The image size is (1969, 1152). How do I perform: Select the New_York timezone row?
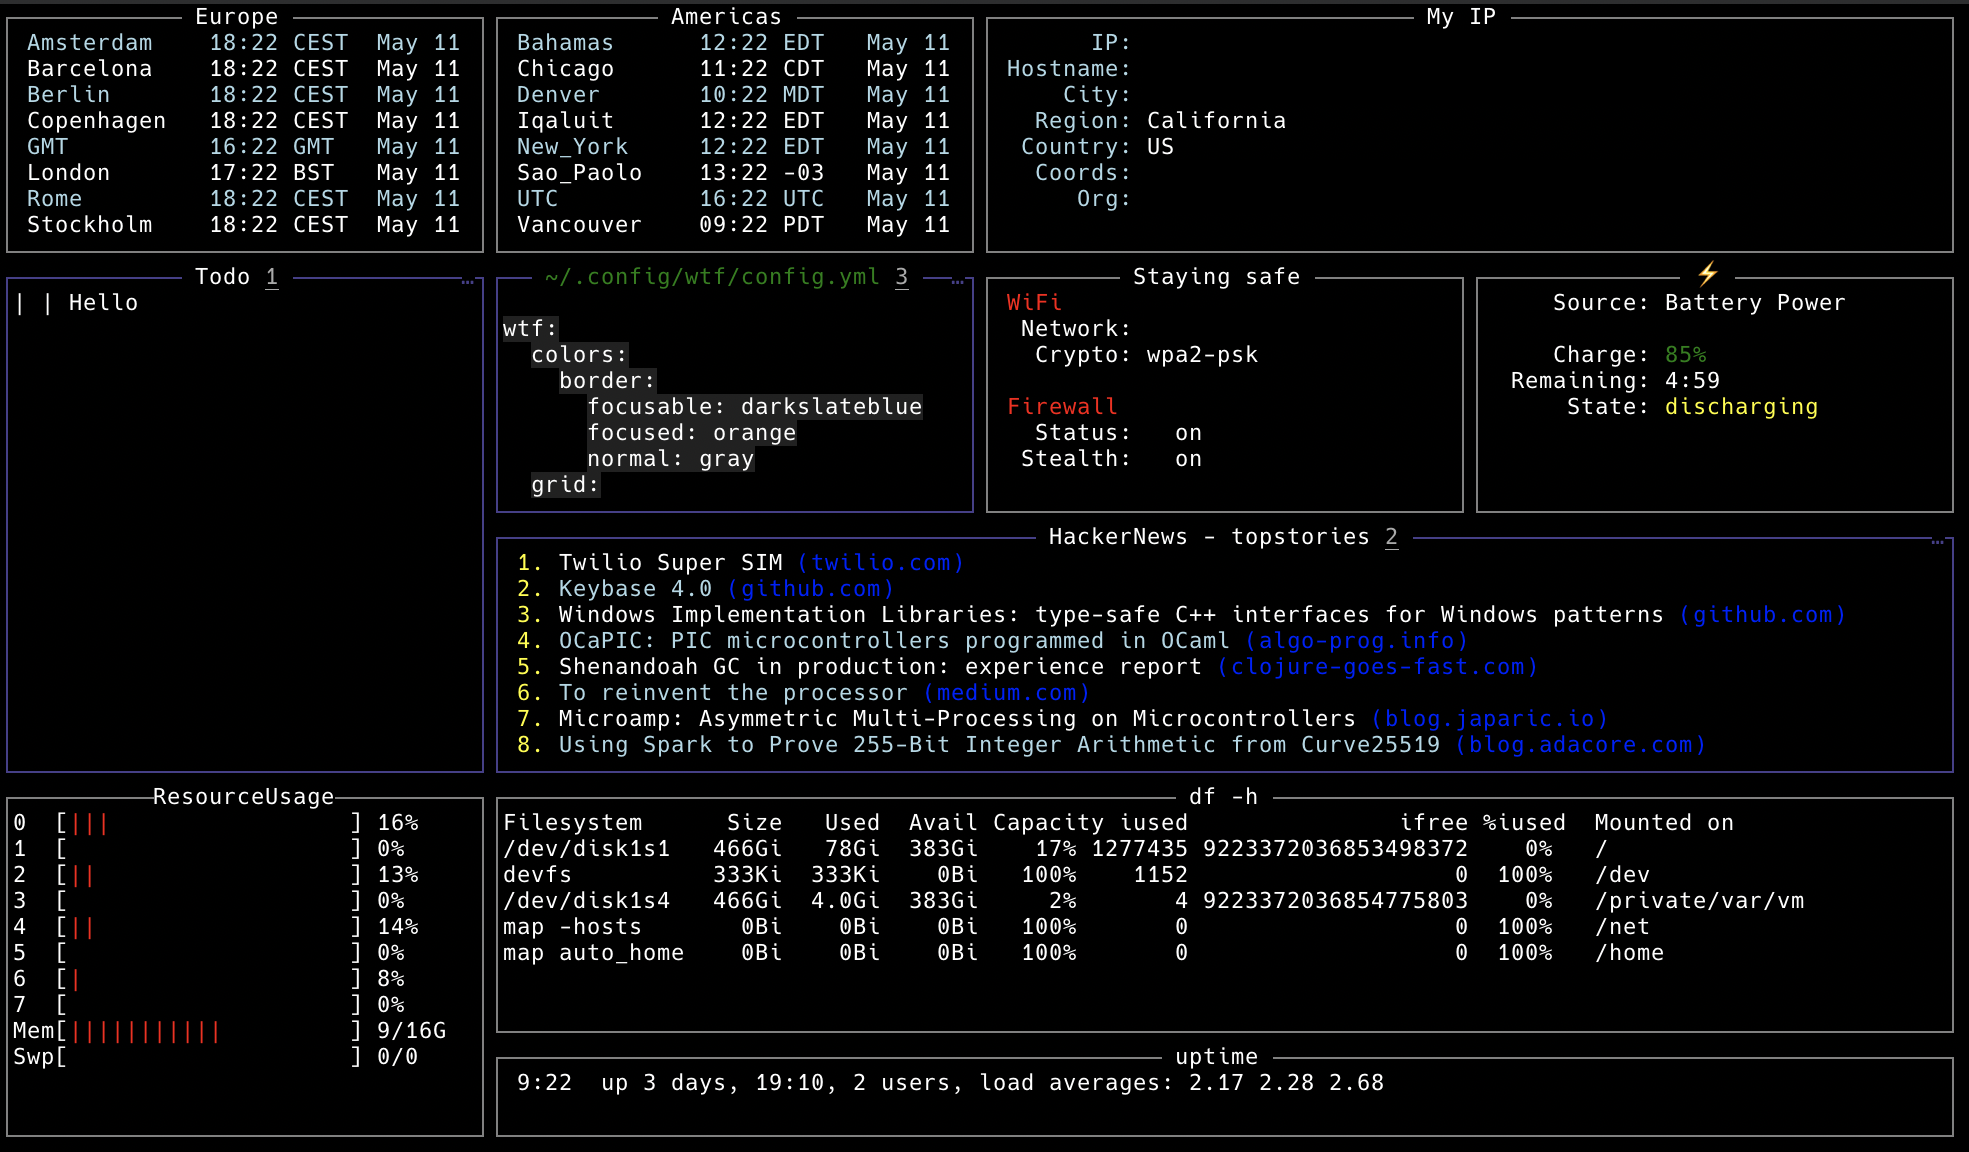(x=572, y=147)
